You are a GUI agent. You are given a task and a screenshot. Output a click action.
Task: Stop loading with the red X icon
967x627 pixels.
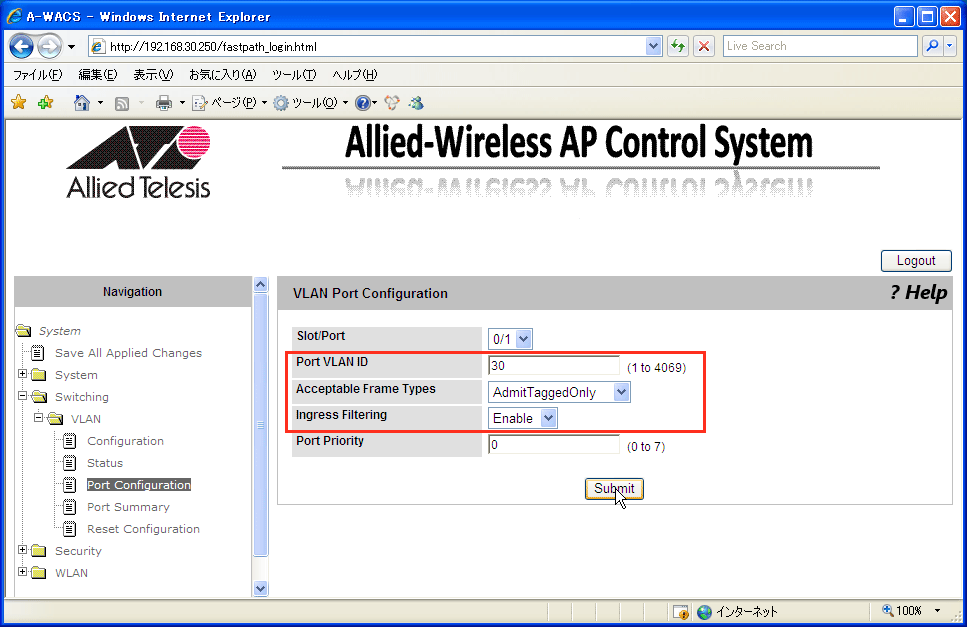704,46
